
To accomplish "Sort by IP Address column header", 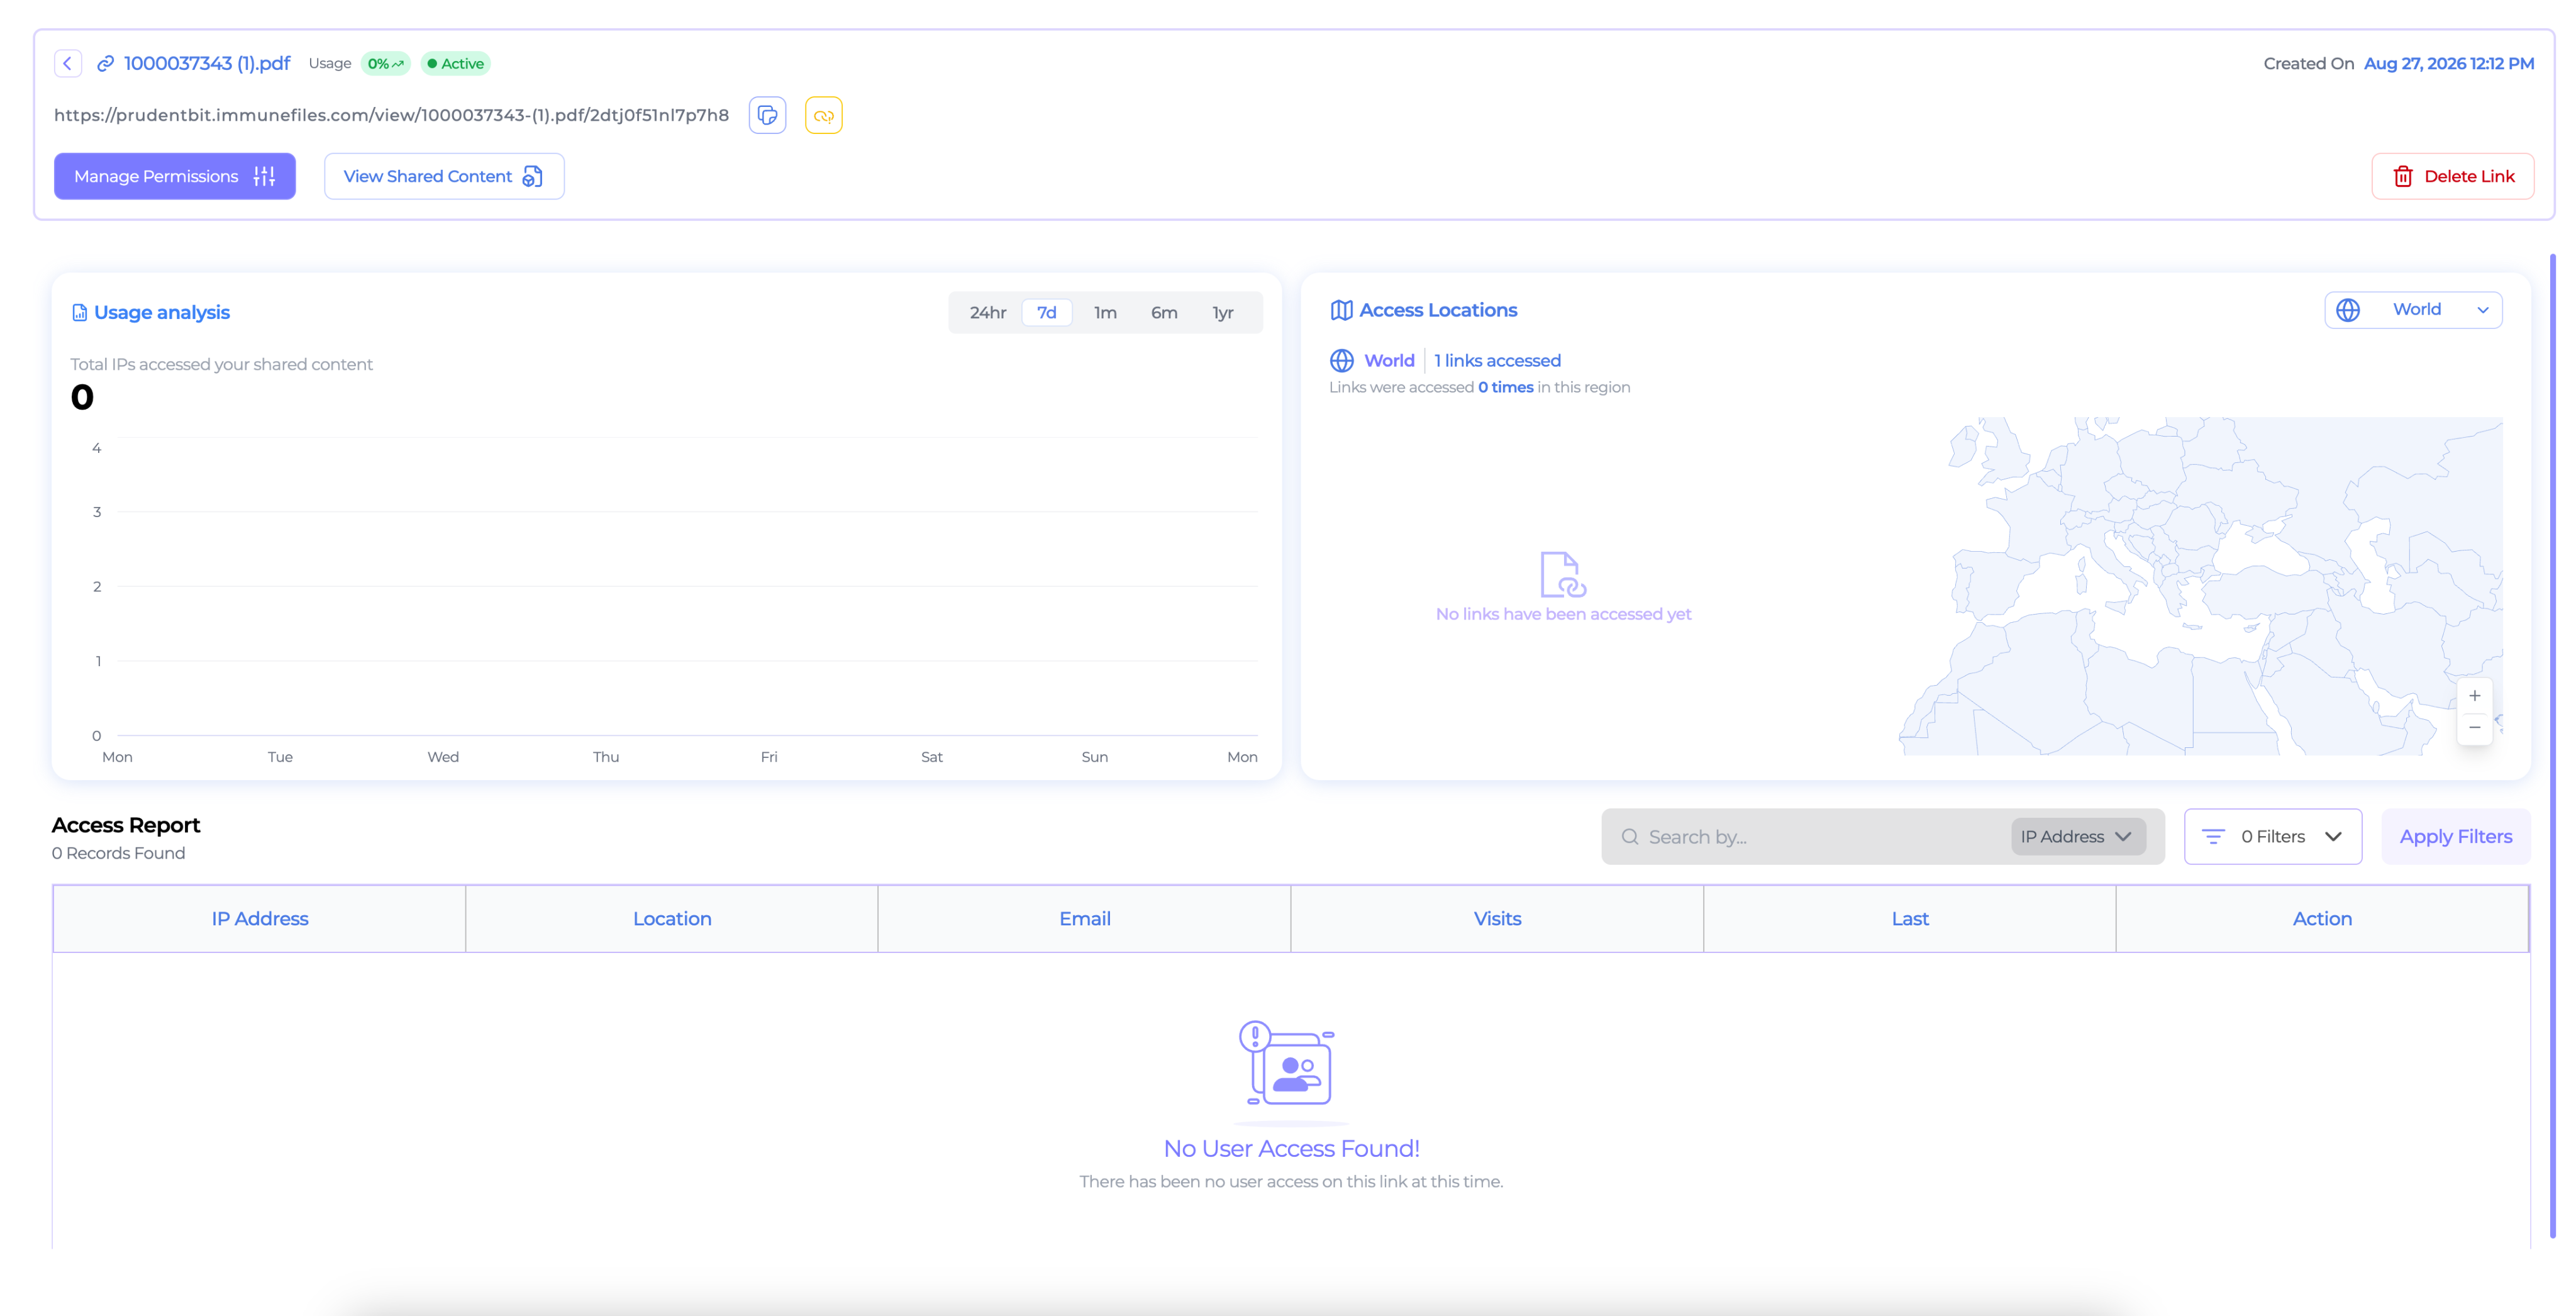I will (259, 919).
